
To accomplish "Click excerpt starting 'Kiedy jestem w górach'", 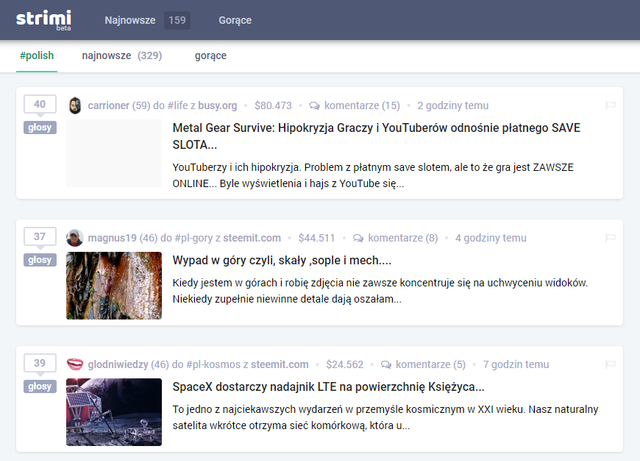I will (x=380, y=291).
